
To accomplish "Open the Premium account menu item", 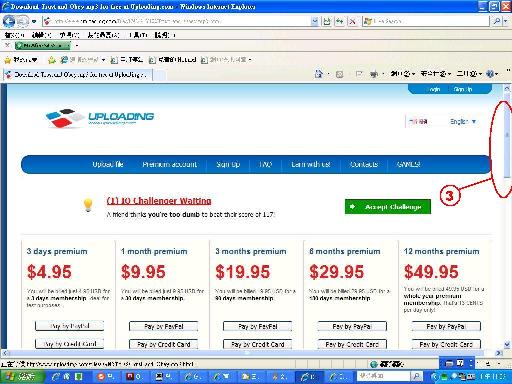I will pos(169,164).
